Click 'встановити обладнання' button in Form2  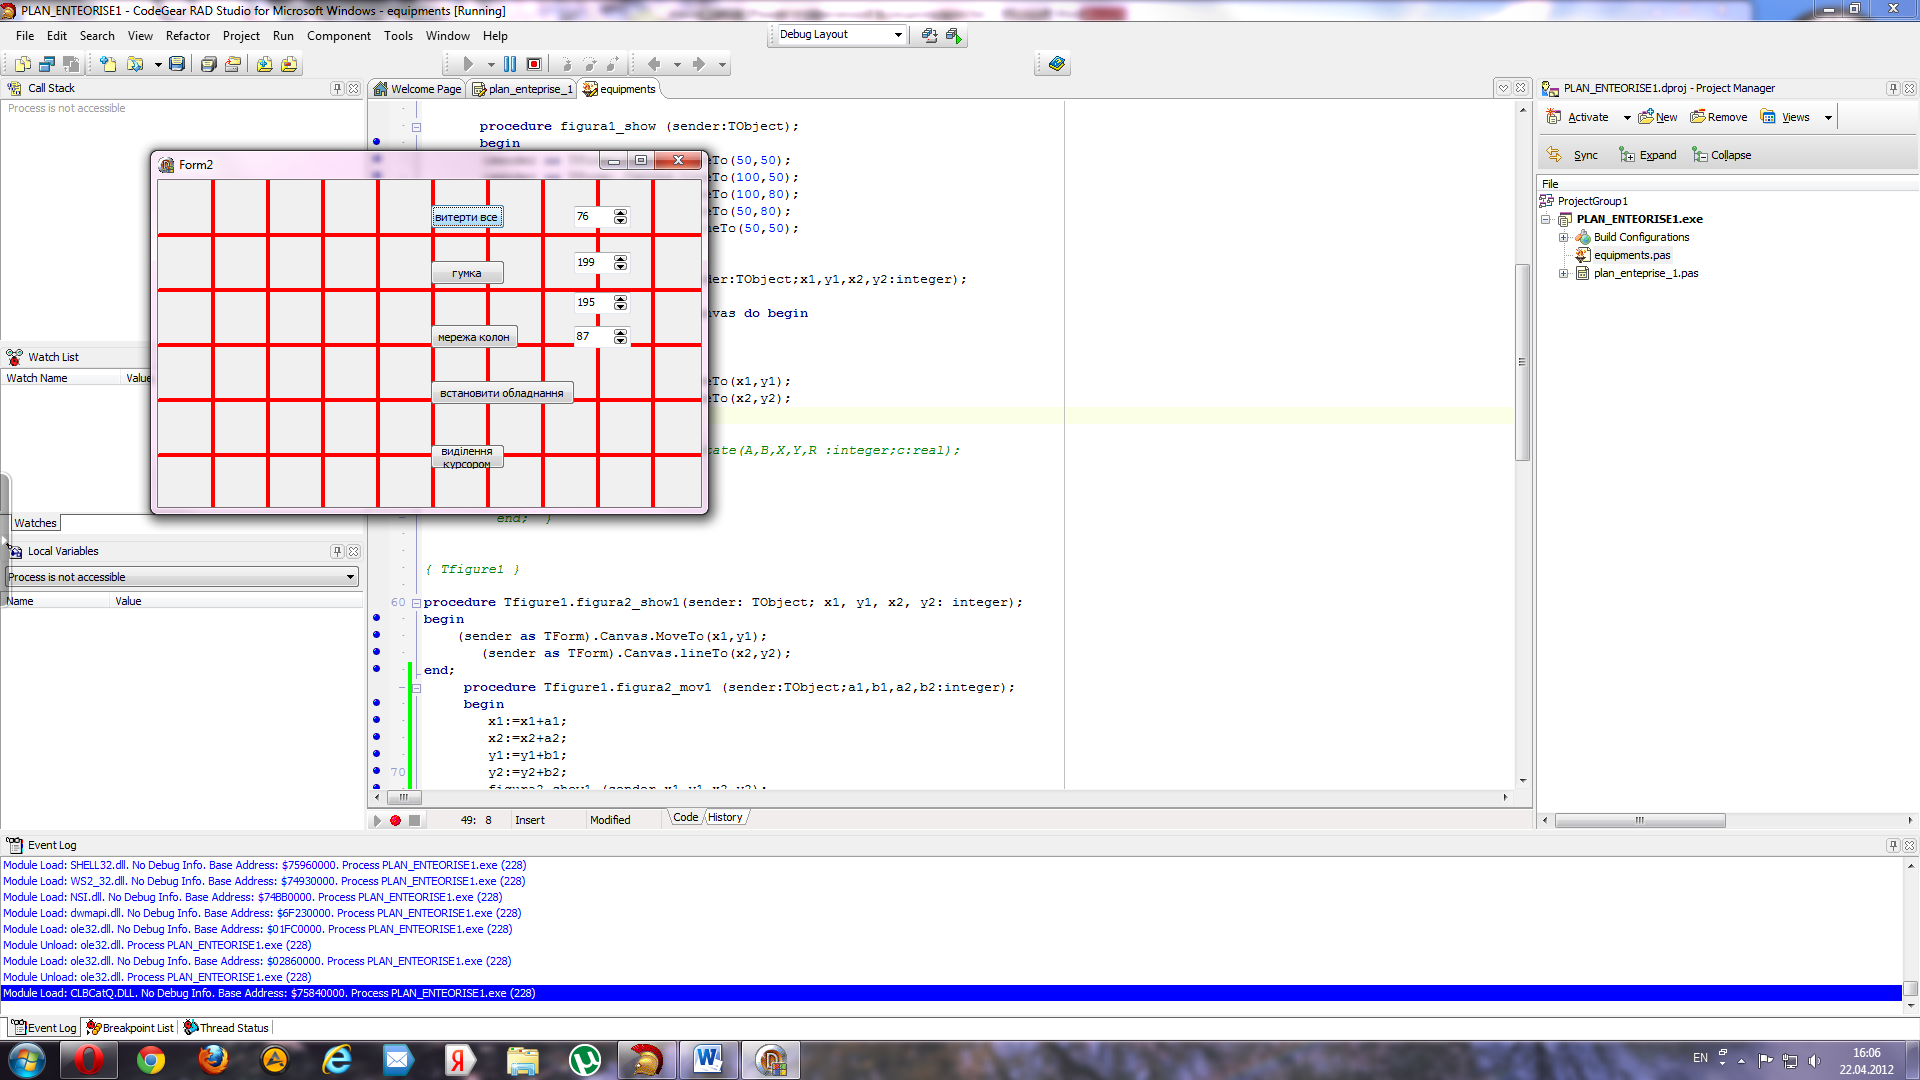point(502,393)
